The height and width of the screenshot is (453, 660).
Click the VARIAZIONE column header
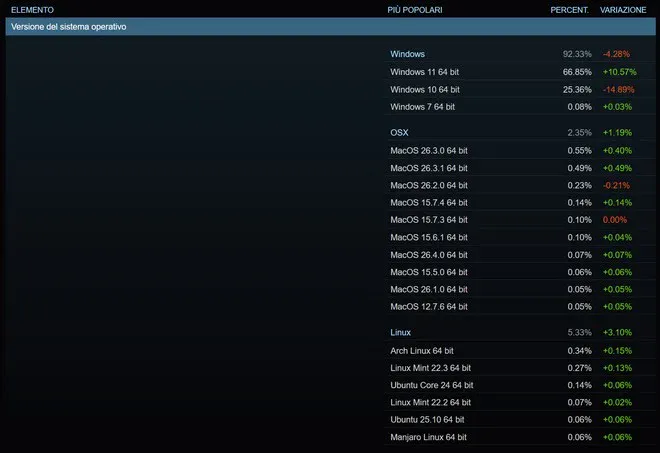pos(623,10)
